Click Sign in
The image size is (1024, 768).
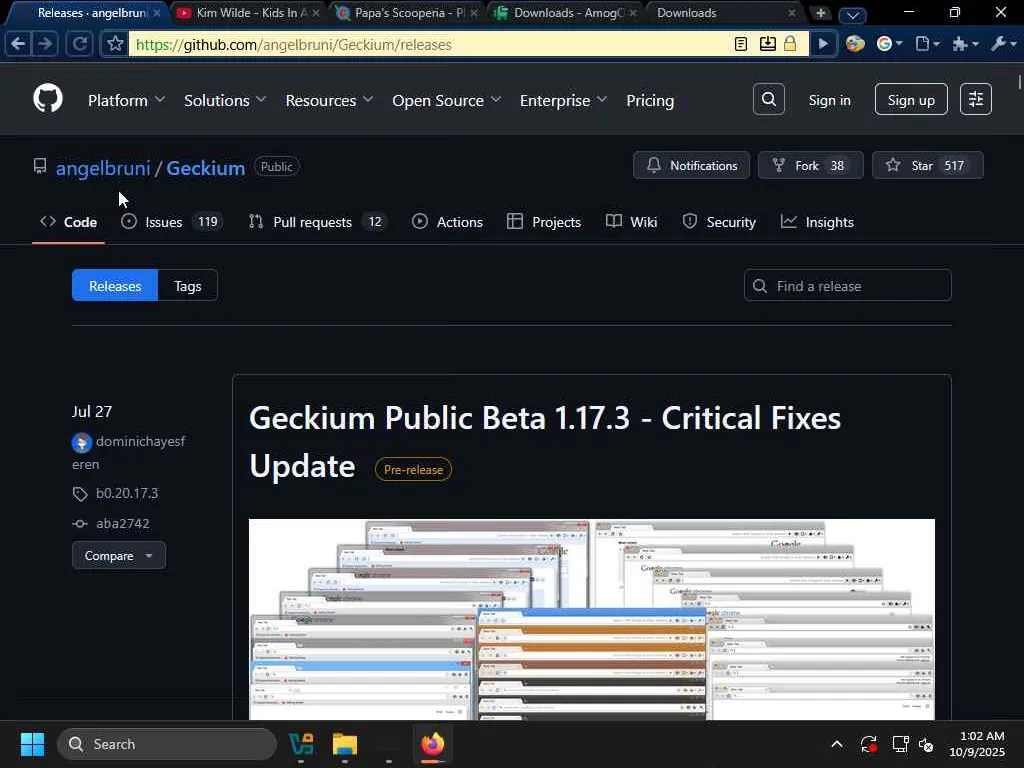829,100
